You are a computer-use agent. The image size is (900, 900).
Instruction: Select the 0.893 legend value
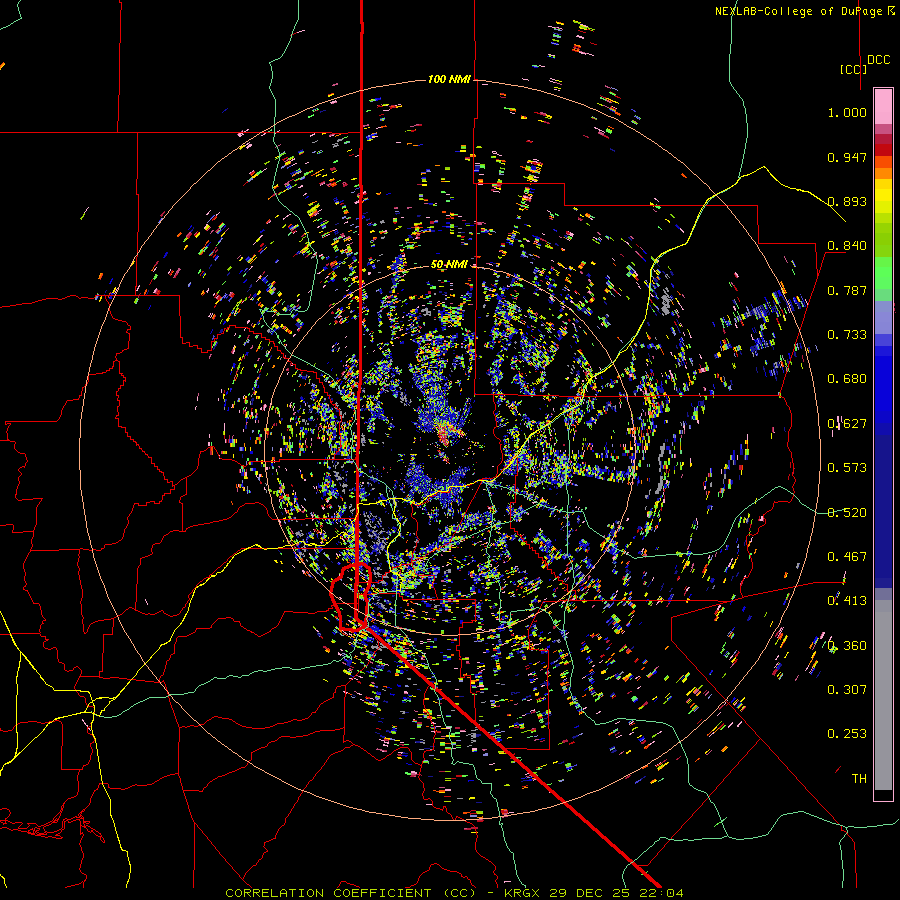(847, 201)
